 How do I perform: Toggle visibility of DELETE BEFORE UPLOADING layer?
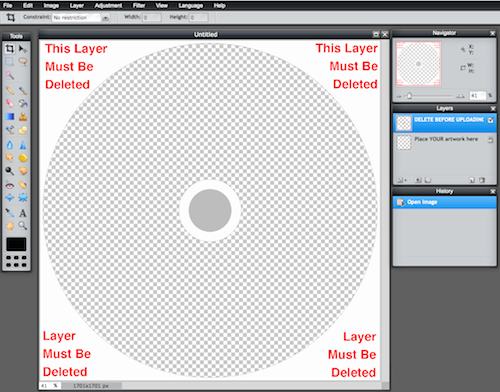tap(490, 120)
